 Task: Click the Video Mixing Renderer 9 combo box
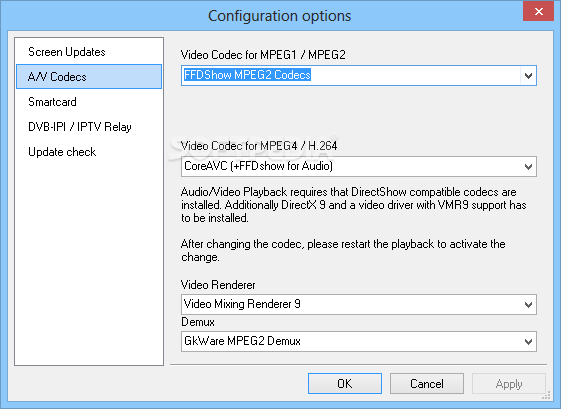(x=358, y=305)
